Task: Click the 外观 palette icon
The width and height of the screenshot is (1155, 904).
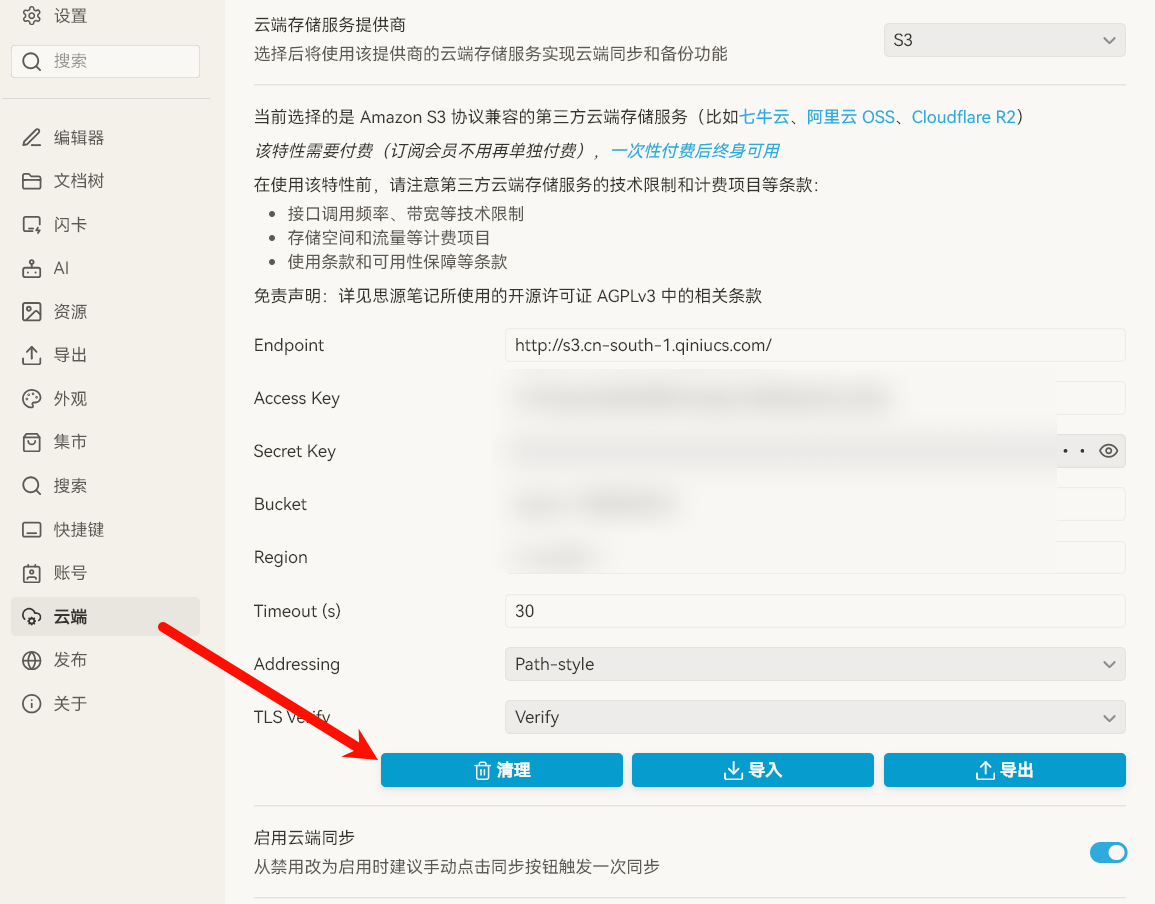Action: (x=32, y=399)
